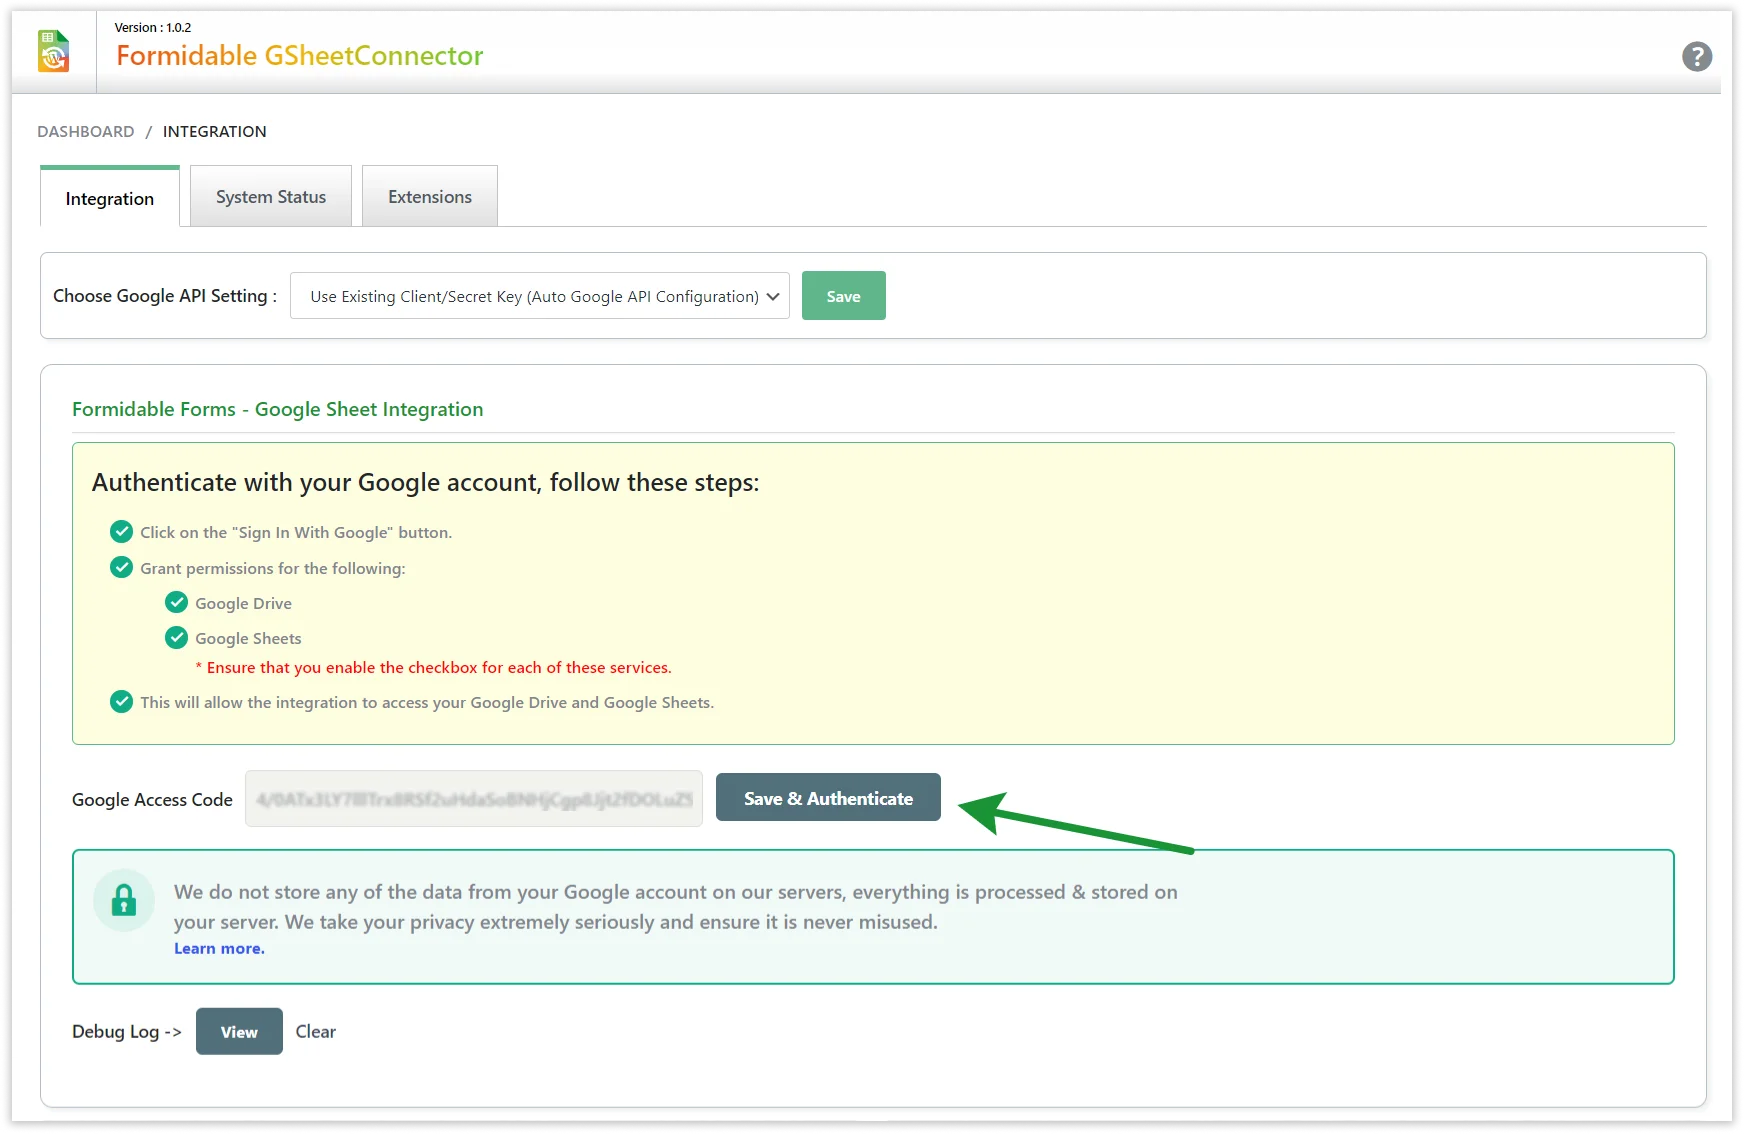View the debug log
Image resolution: width=1744 pixels, height=1134 pixels.
click(239, 1031)
